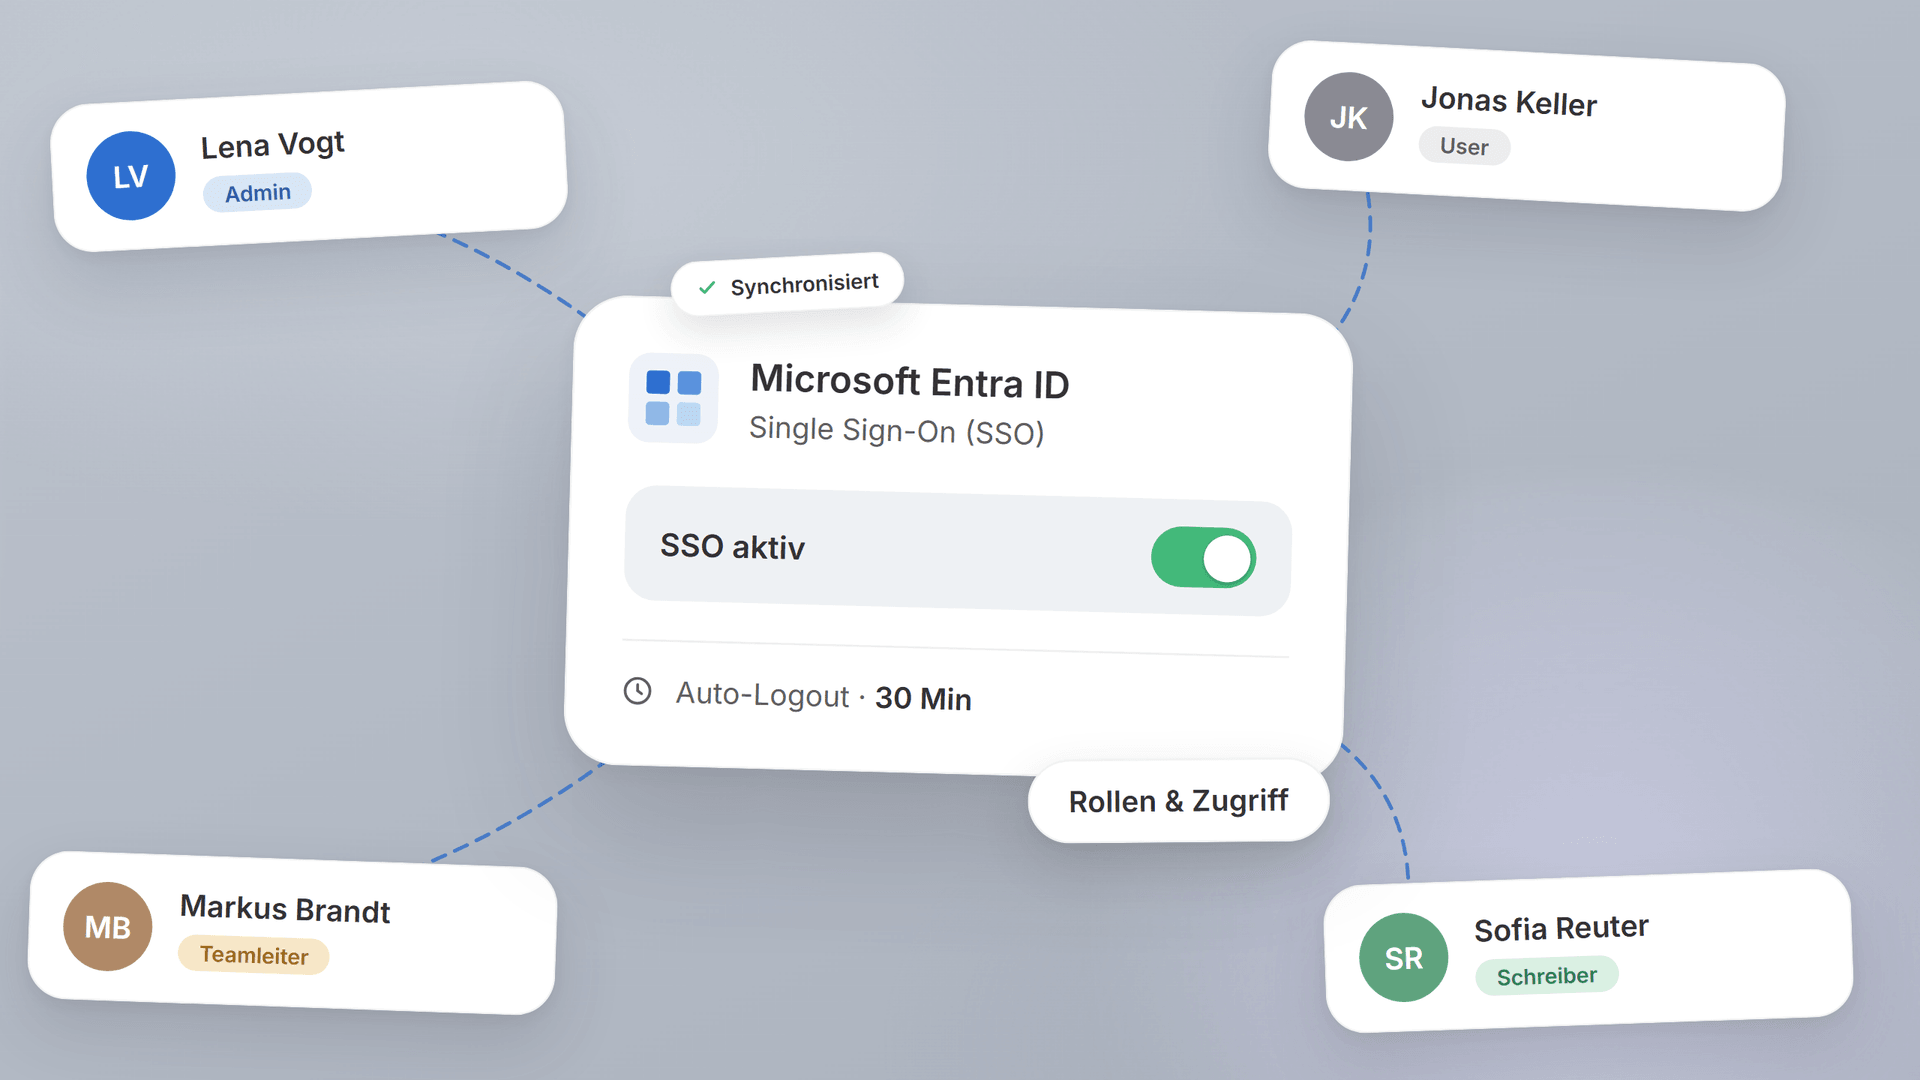
Task: Toggle the SSO aktiv switch
Action: coord(1203,557)
